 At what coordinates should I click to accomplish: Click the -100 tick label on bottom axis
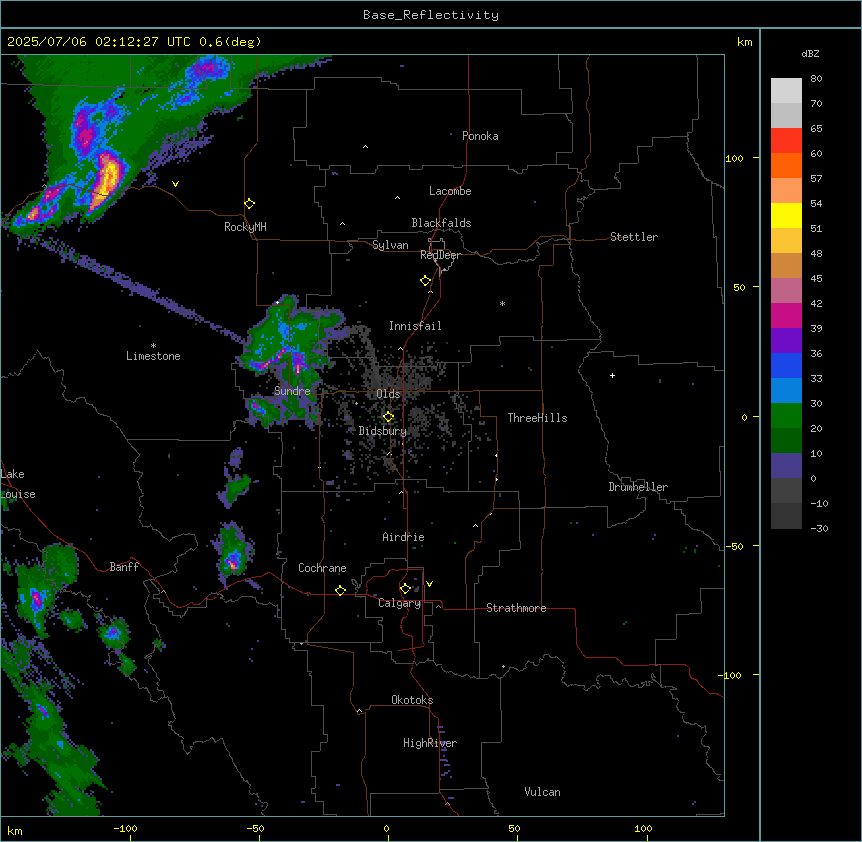125,828
